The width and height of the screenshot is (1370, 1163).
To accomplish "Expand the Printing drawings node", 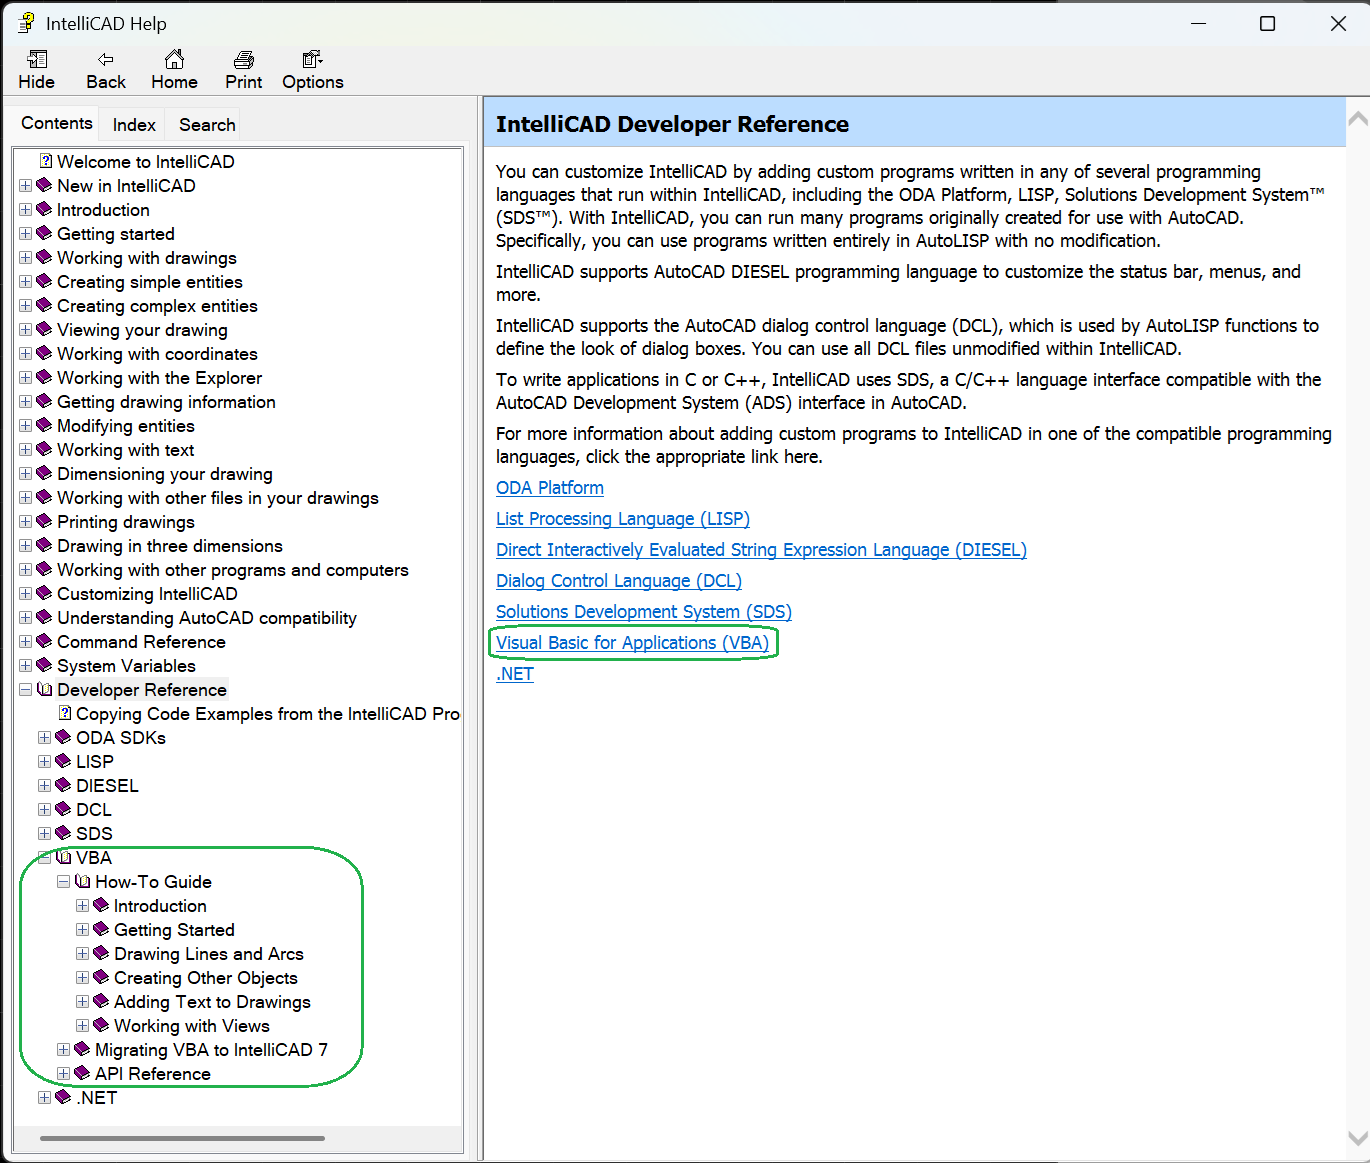I will point(26,522).
